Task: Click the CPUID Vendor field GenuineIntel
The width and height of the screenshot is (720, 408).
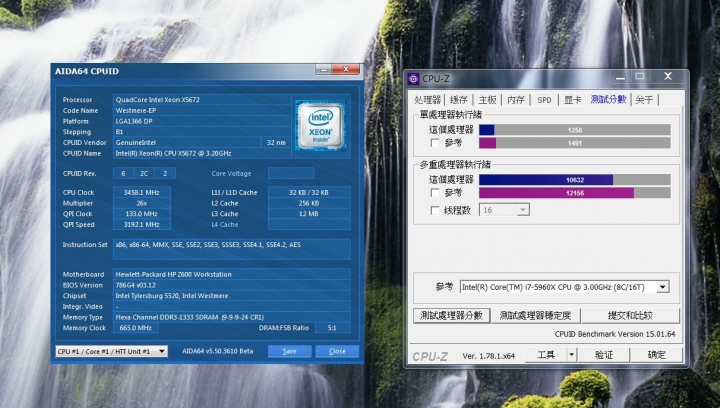Action: pyautogui.click(x=186, y=143)
